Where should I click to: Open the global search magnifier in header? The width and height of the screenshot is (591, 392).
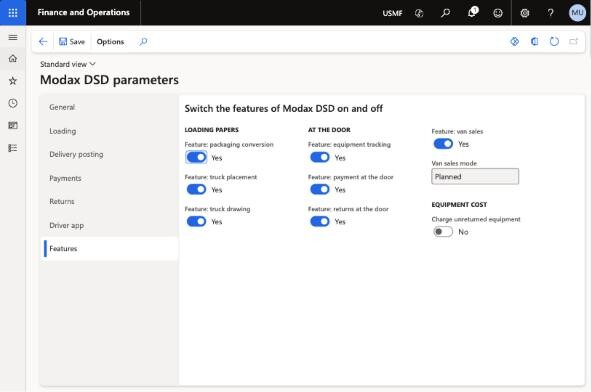(445, 13)
